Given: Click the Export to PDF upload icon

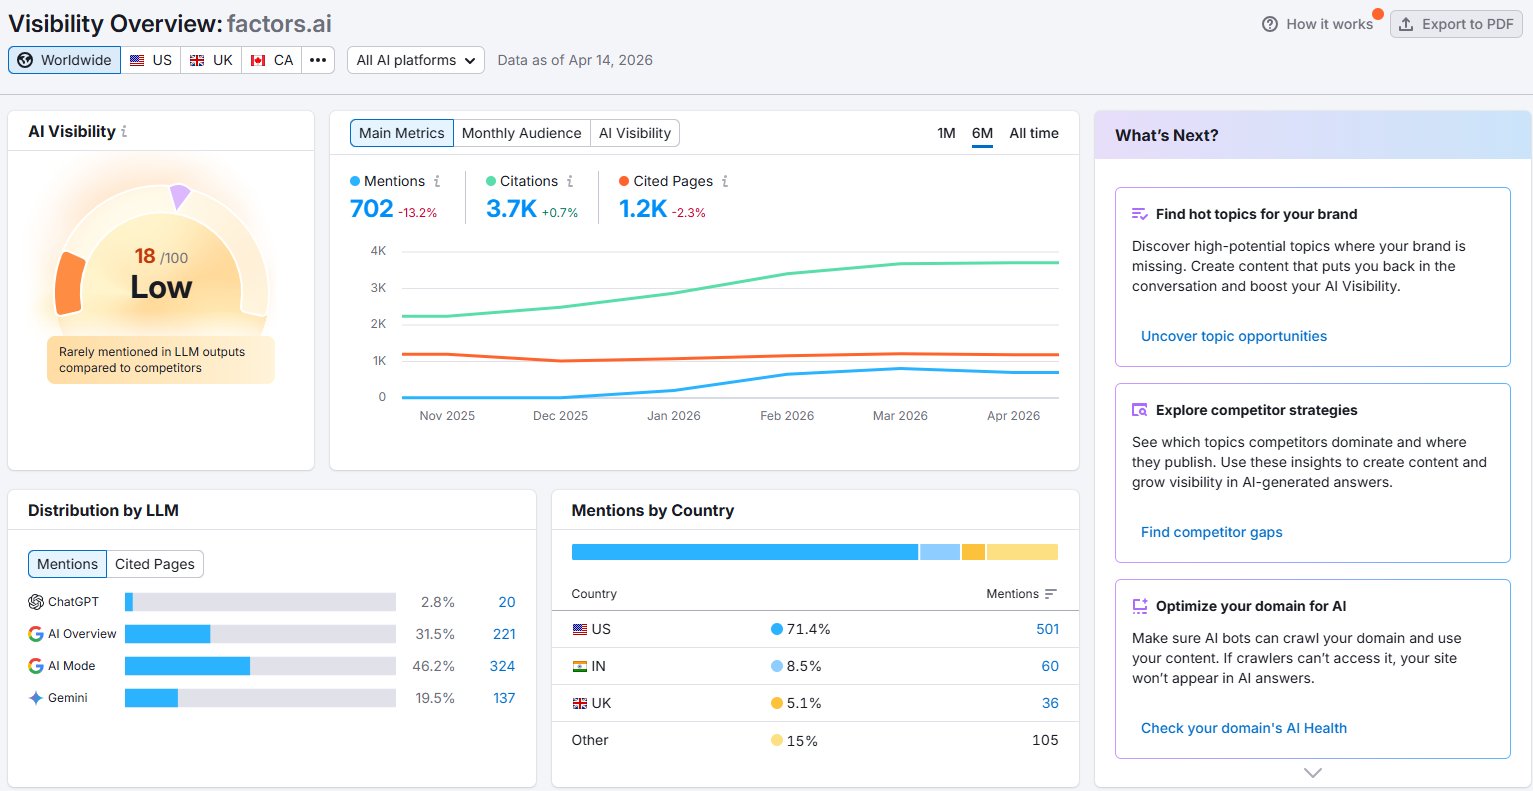Looking at the screenshot, I should coord(1406,24).
